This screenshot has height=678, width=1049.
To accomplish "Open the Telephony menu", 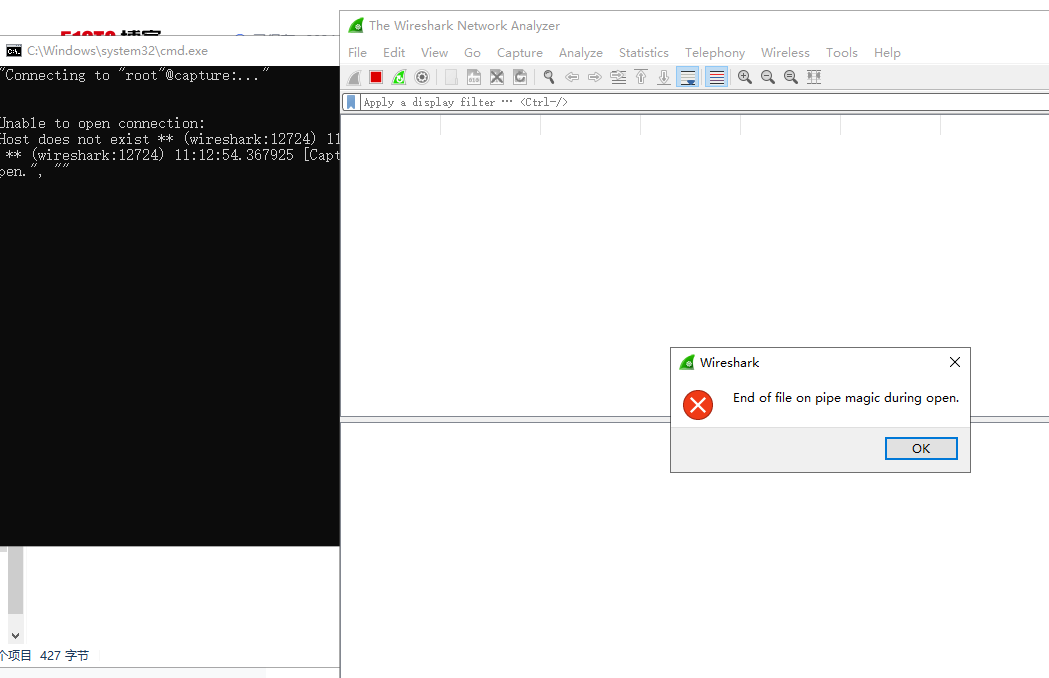I will [x=714, y=53].
